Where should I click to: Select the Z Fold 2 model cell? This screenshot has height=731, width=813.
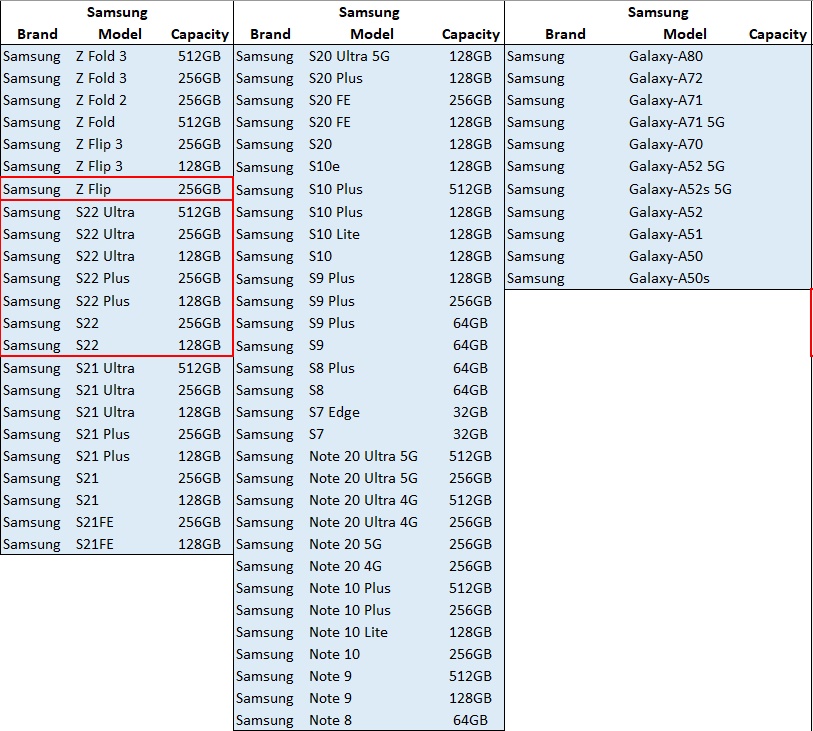101,100
